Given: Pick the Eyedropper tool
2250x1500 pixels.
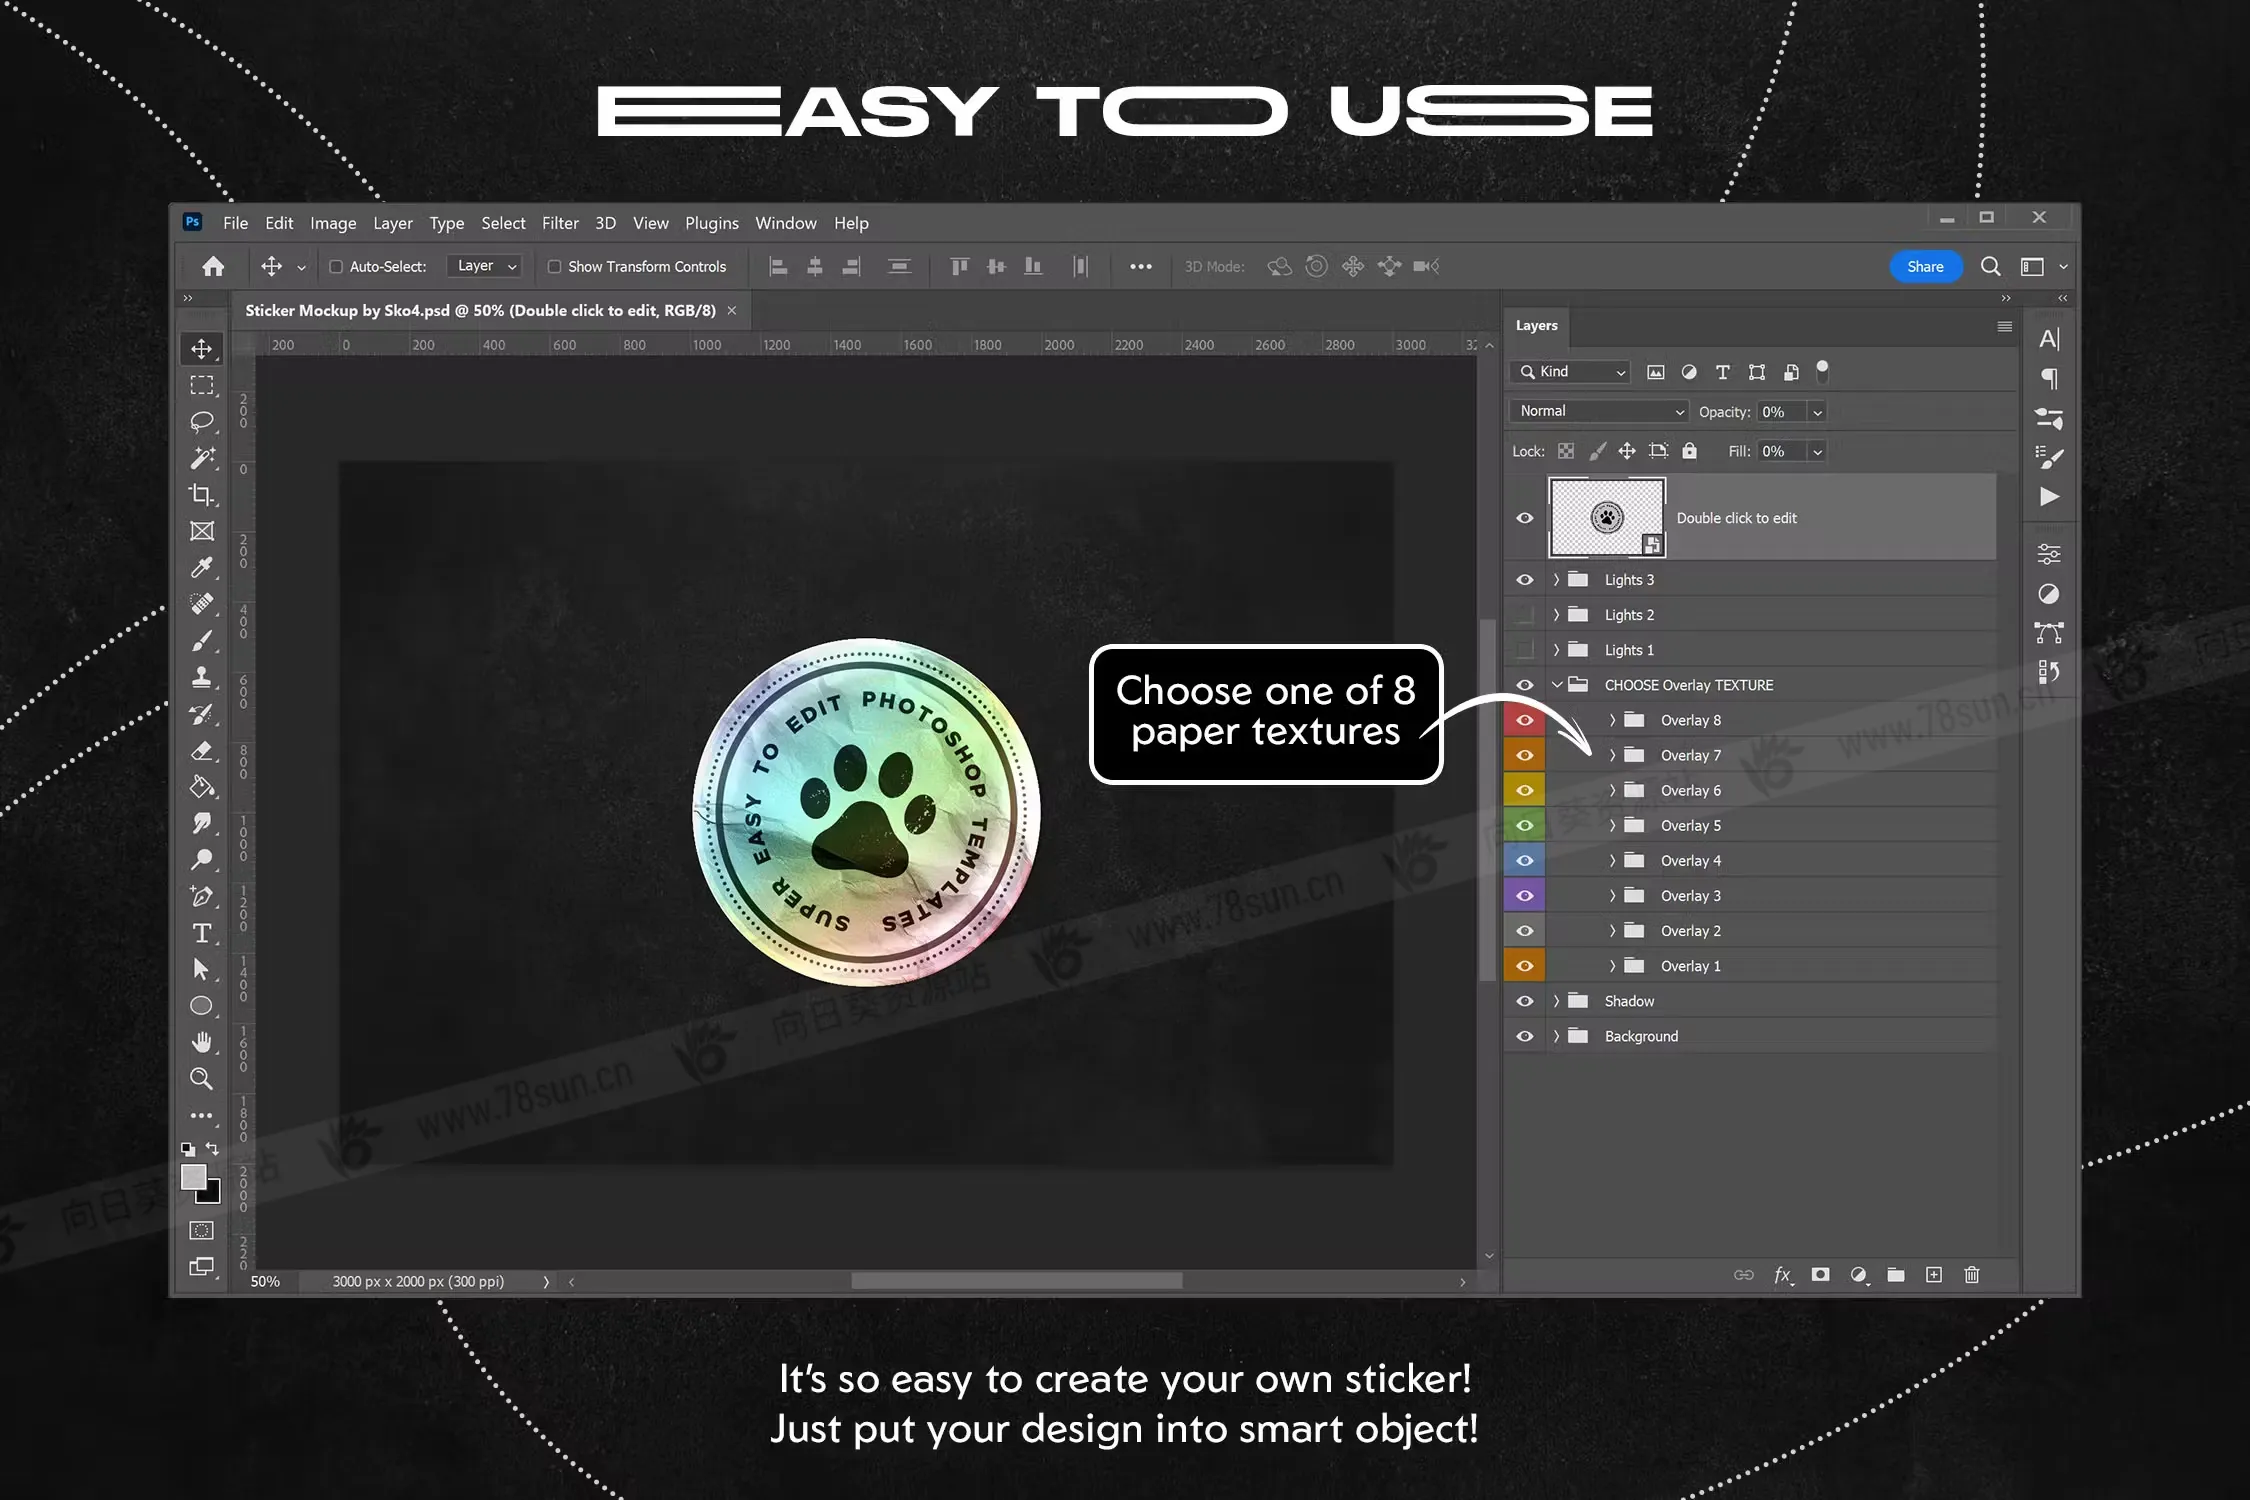Looking at the screenshot, I should click(201, 568).
